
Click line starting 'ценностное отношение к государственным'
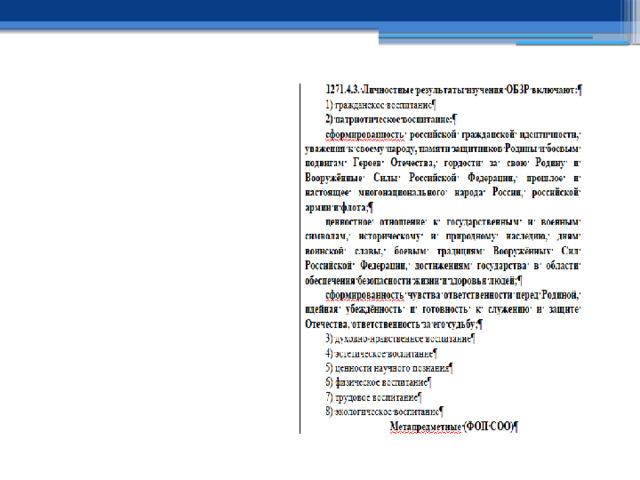[x=453, y=222]
